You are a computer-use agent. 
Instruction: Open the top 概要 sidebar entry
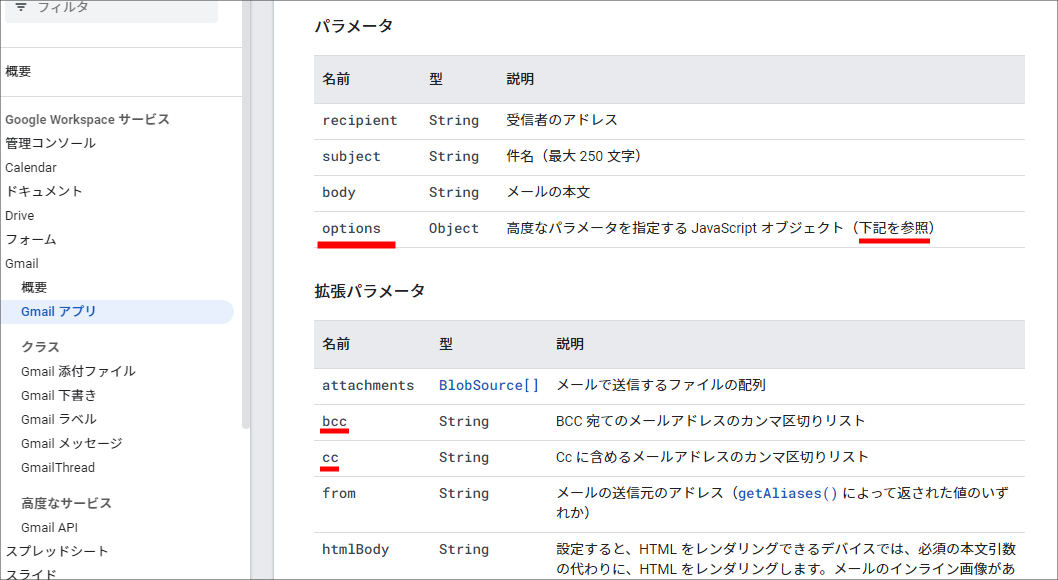[x=18, y=71]
